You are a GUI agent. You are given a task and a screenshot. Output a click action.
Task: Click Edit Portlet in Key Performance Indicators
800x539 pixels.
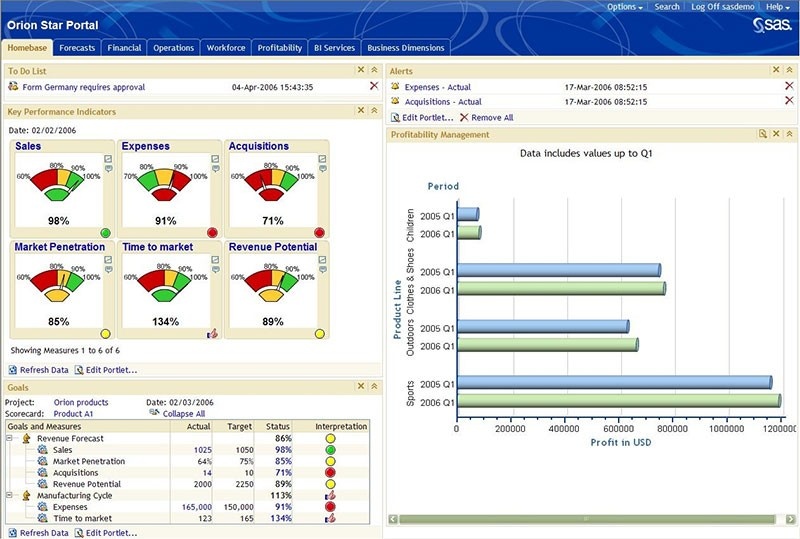106,370
